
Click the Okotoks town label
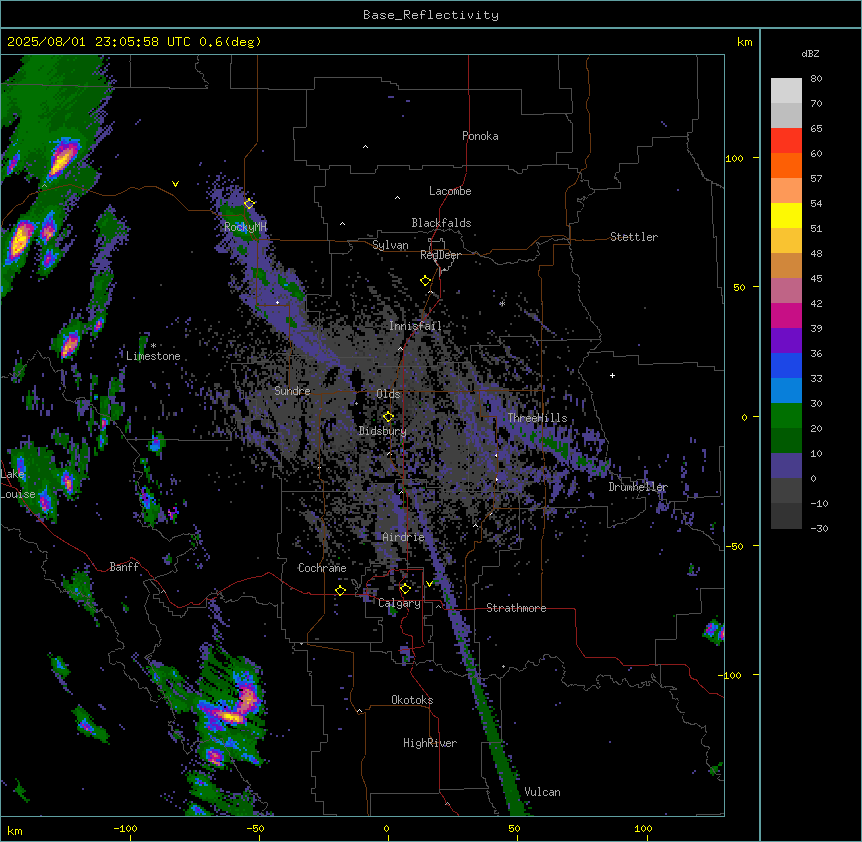tap(412, 700)
